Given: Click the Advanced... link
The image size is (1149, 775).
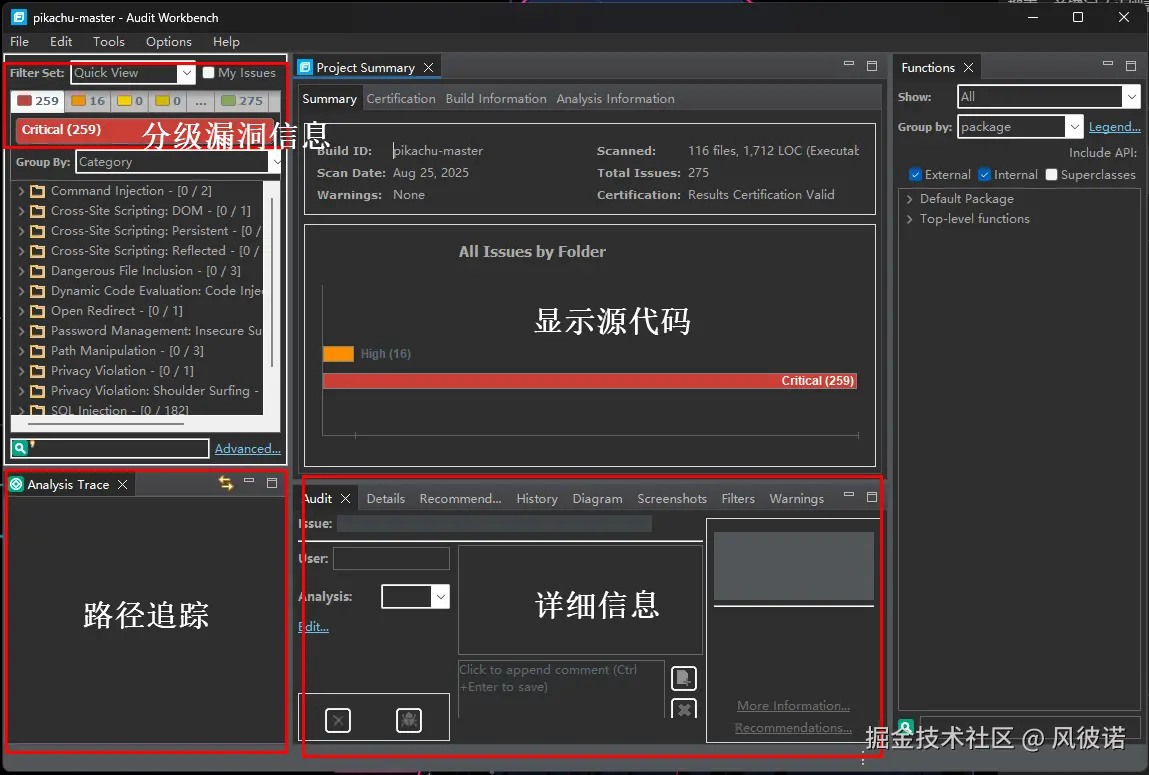Looking at the screenshot, I should 248,448.
